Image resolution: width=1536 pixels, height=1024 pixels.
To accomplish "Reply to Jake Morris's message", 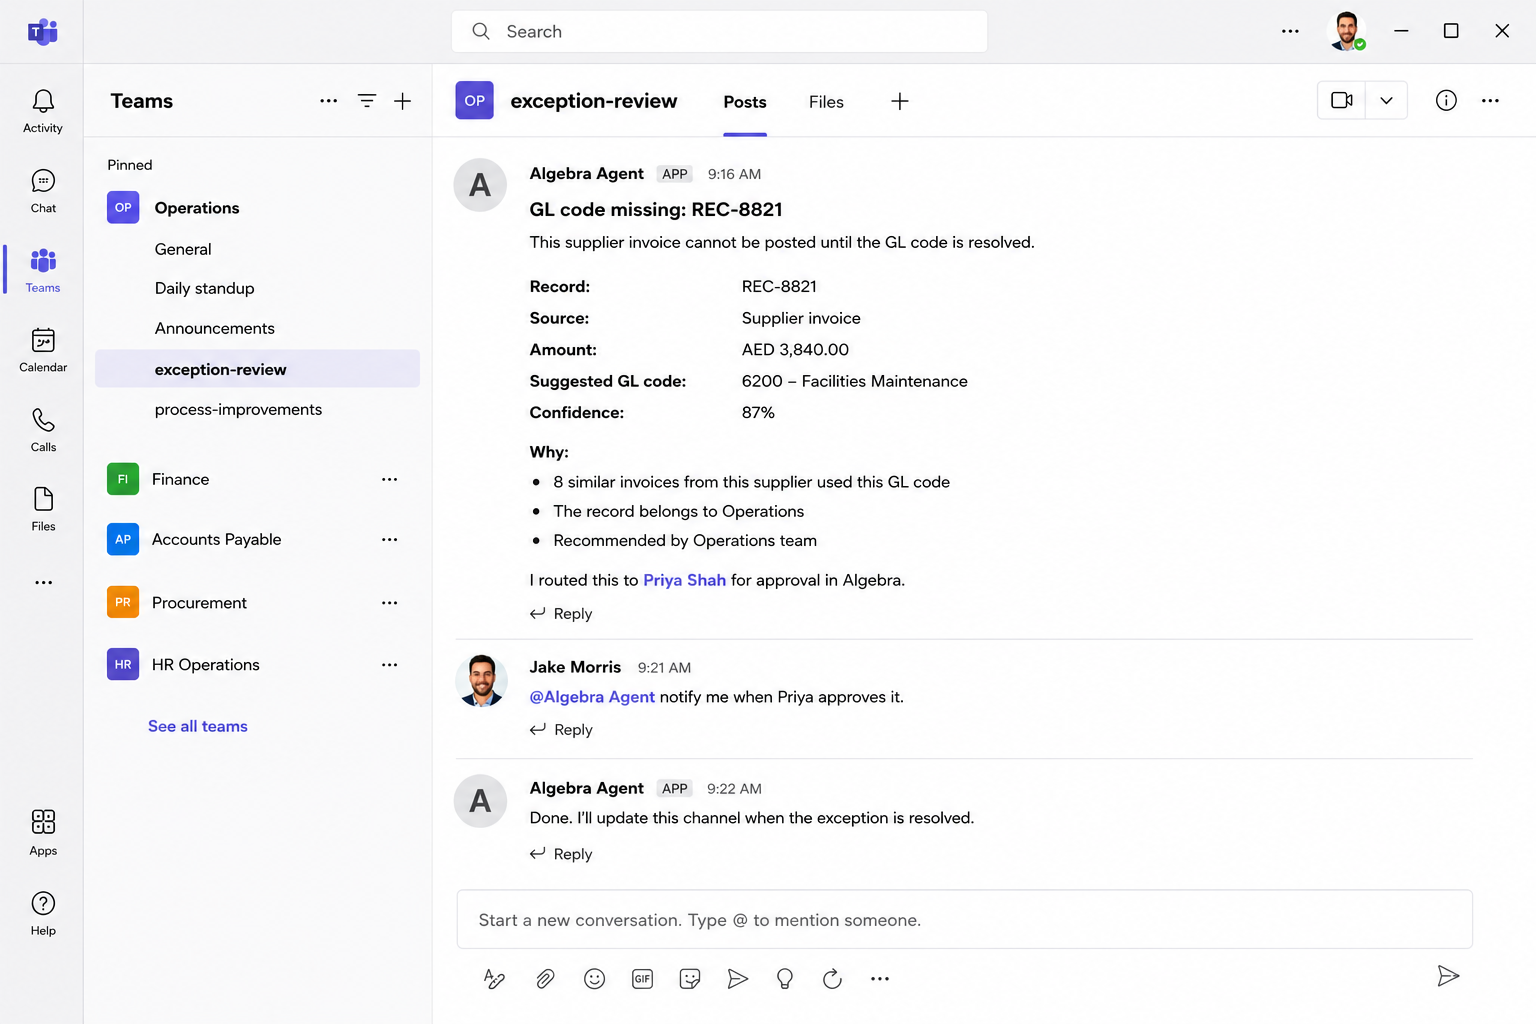I will coord(561,730).
